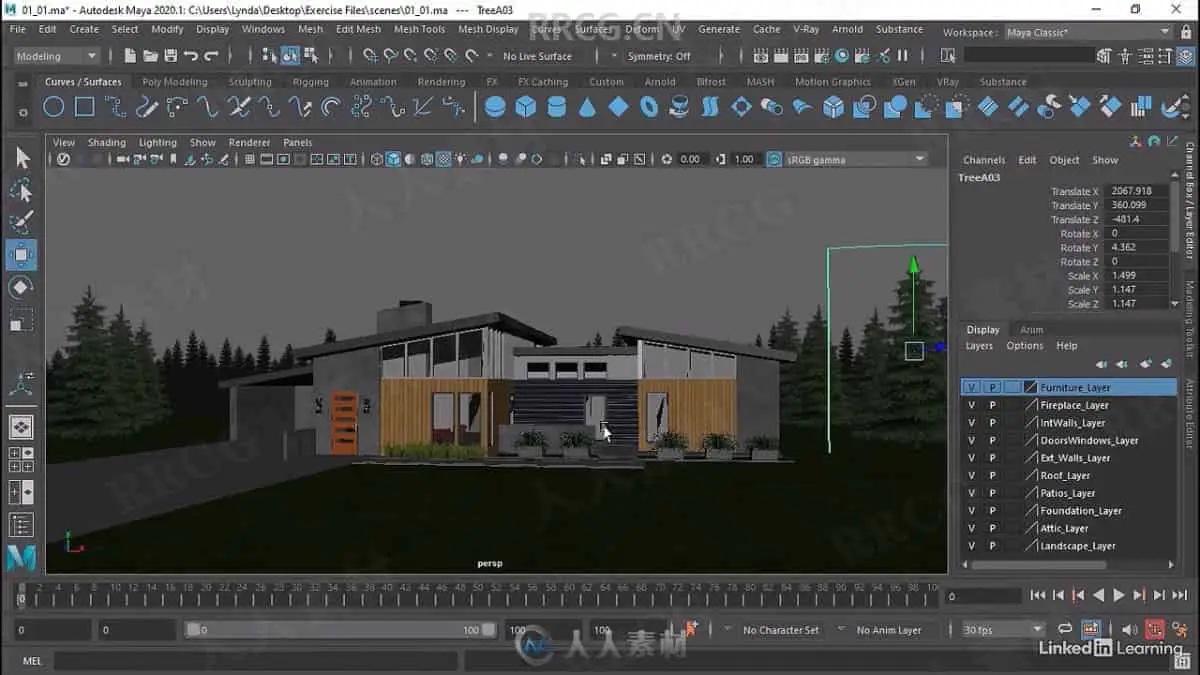
Task: Activate the Select tool arrow
Action: click(22, 158)
